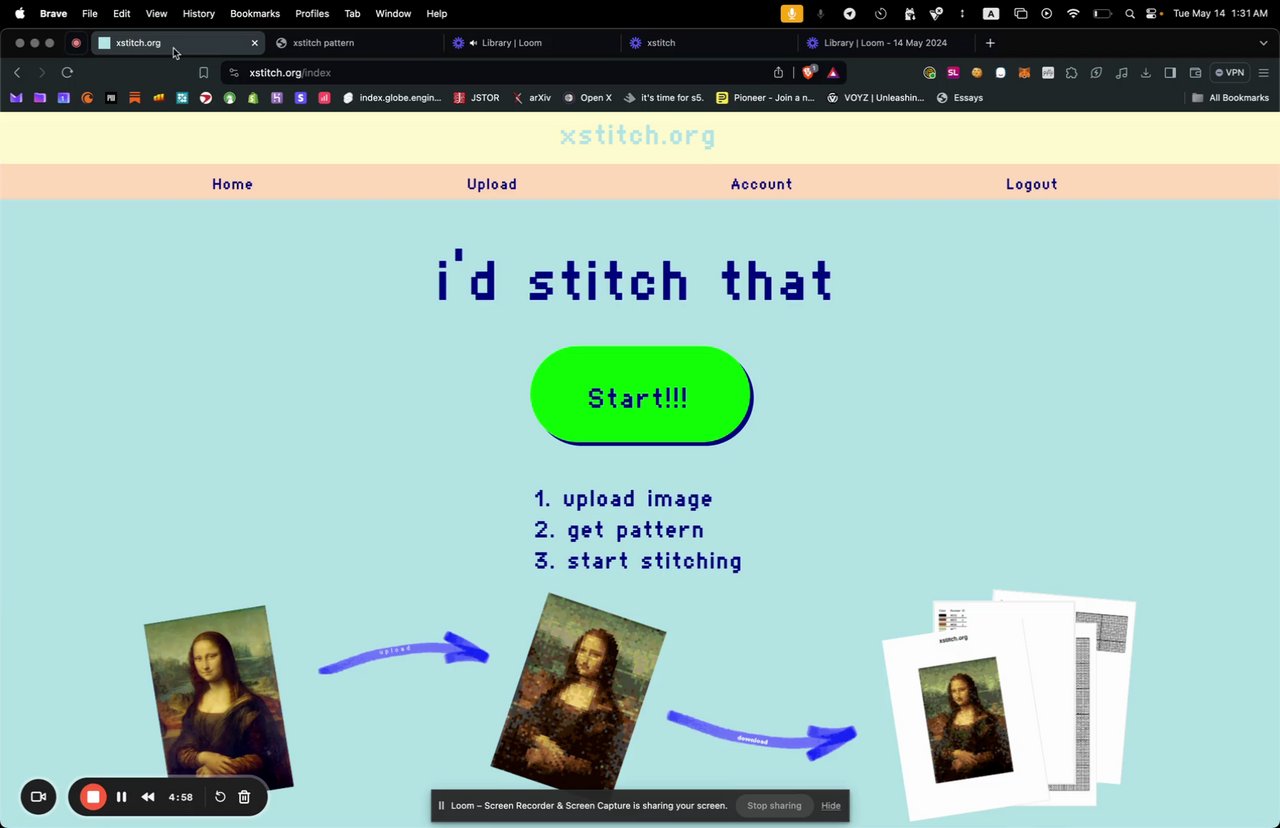Open the music note media control
1280x828 pixels.
tap(1121, 72)
